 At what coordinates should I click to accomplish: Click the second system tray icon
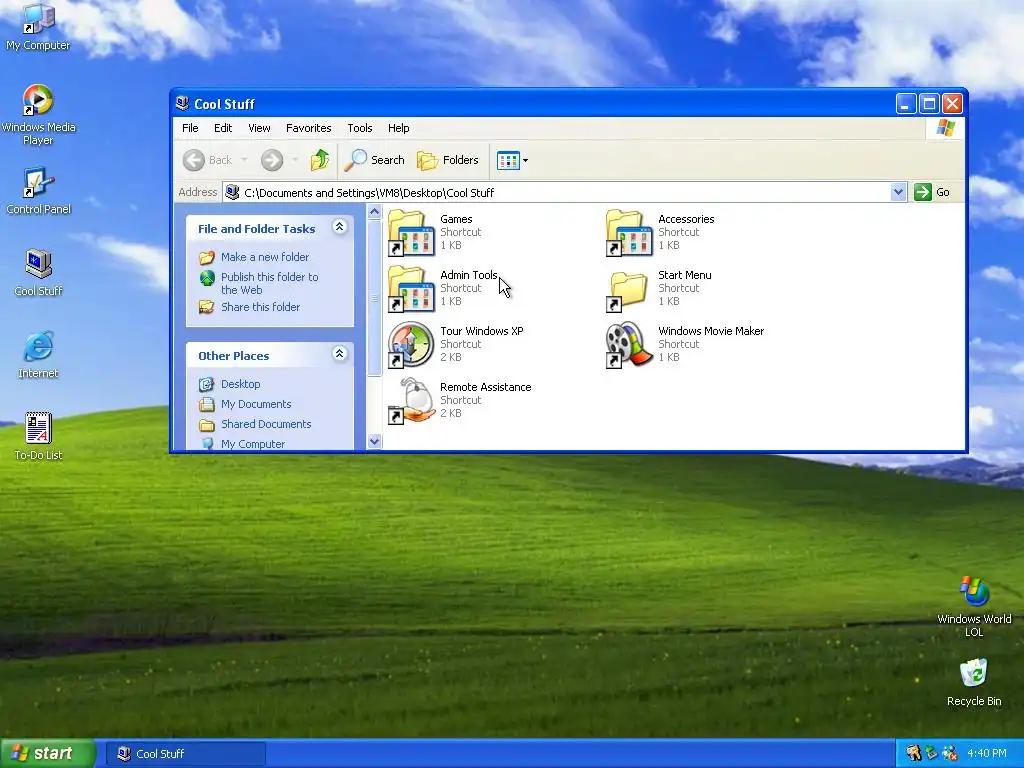(931, 753)
